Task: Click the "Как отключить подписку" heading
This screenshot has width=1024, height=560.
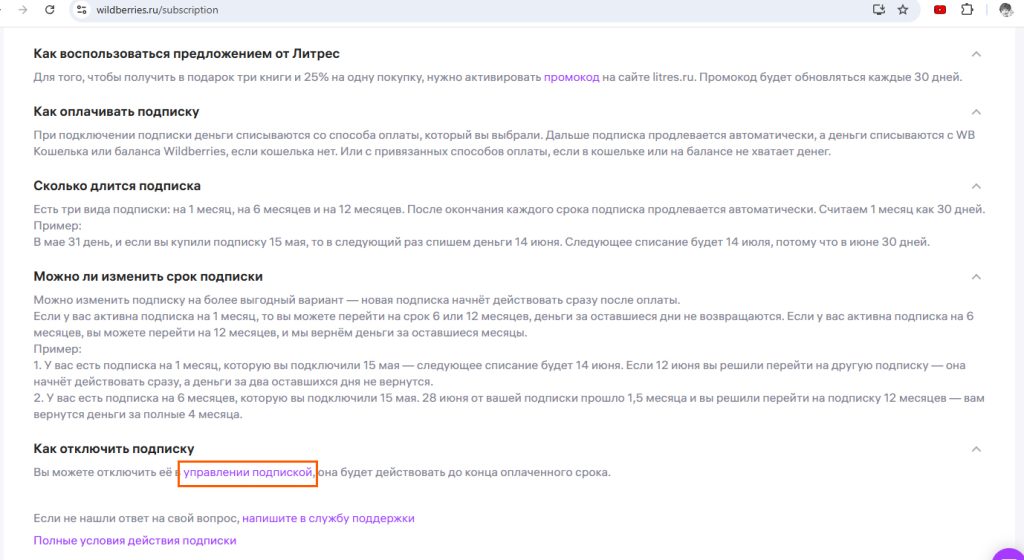Action: pos(114,449)
